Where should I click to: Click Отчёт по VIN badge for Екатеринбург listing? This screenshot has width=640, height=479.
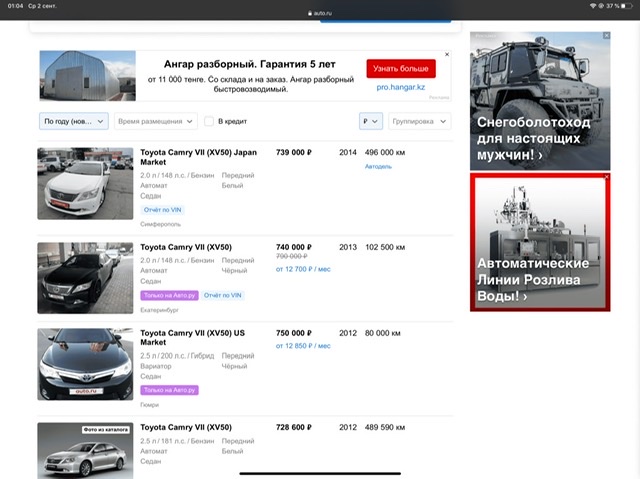tap(222, 295)
